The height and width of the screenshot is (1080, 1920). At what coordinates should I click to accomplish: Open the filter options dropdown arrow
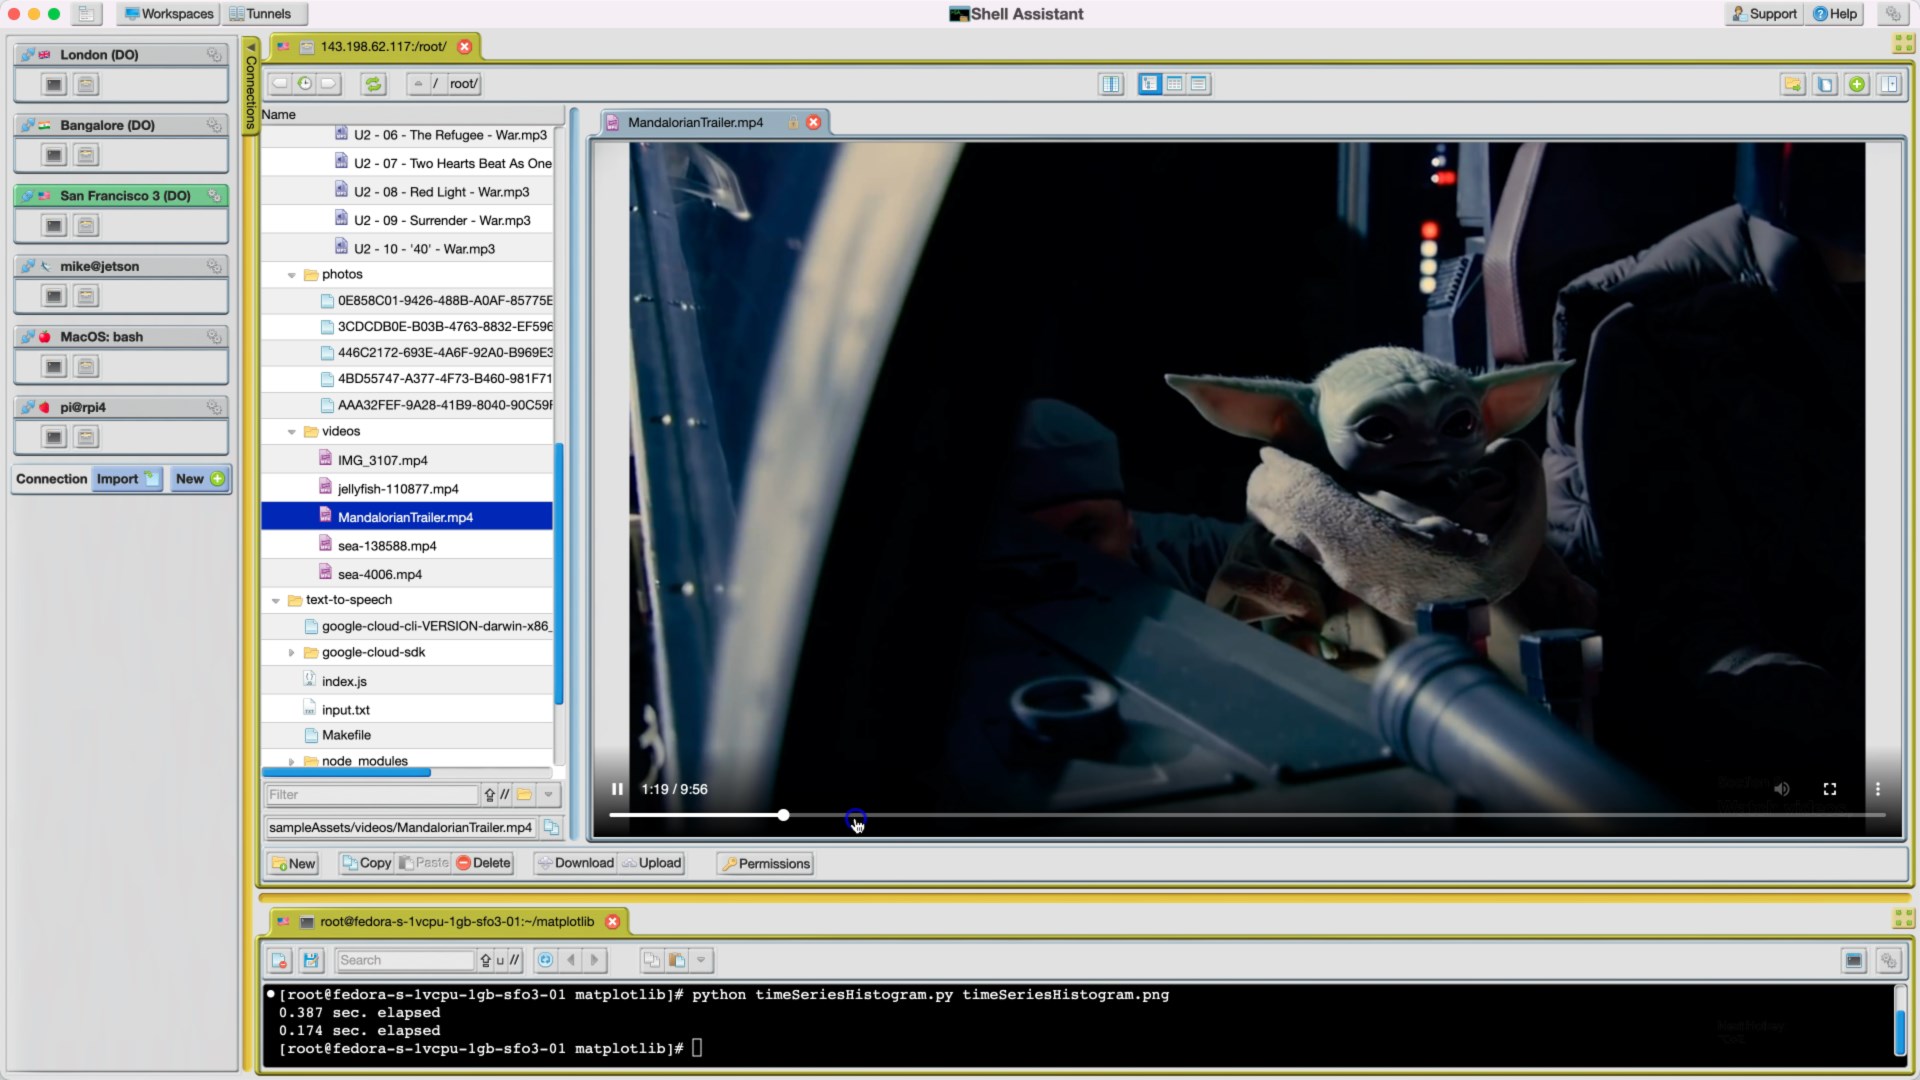coord(548,795)
